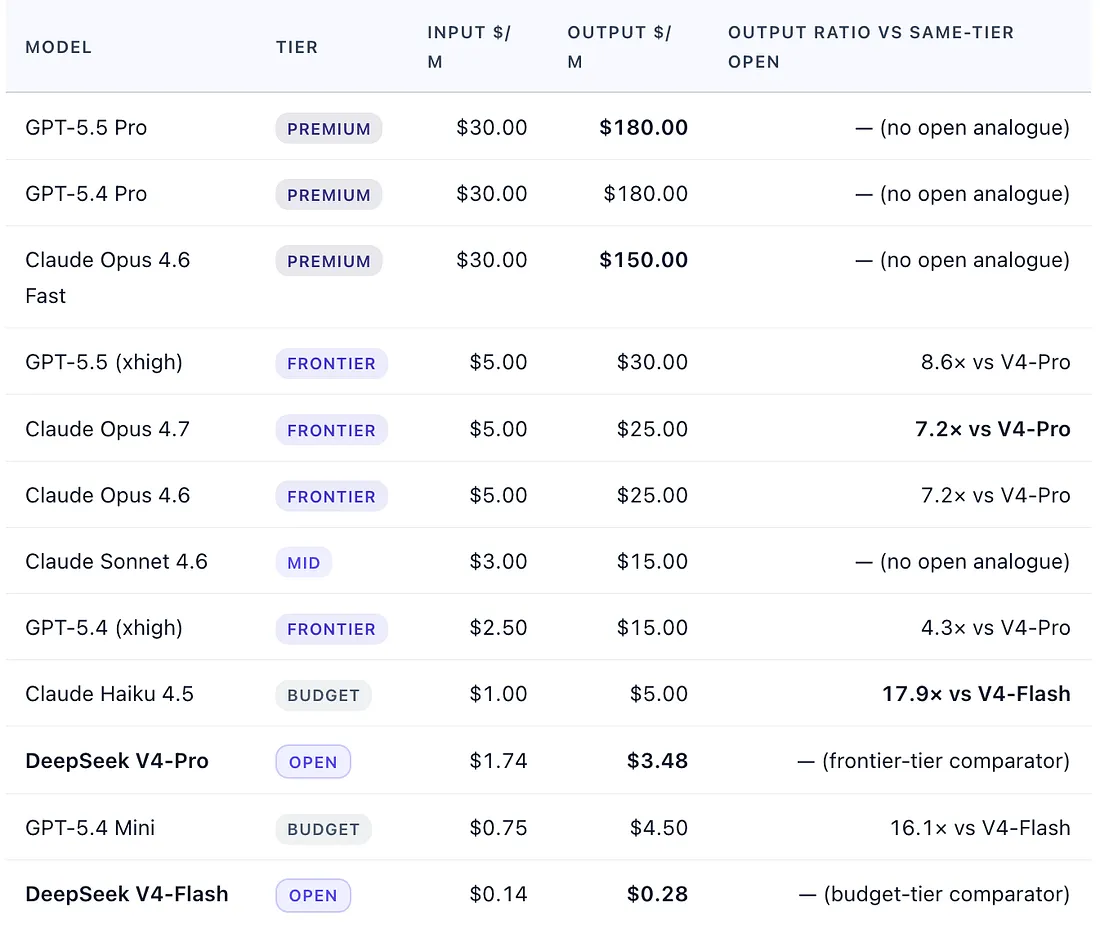This screenshot has width=1100, height=933.
Task: Click the $4.50 output price
Action: point(659,828)
